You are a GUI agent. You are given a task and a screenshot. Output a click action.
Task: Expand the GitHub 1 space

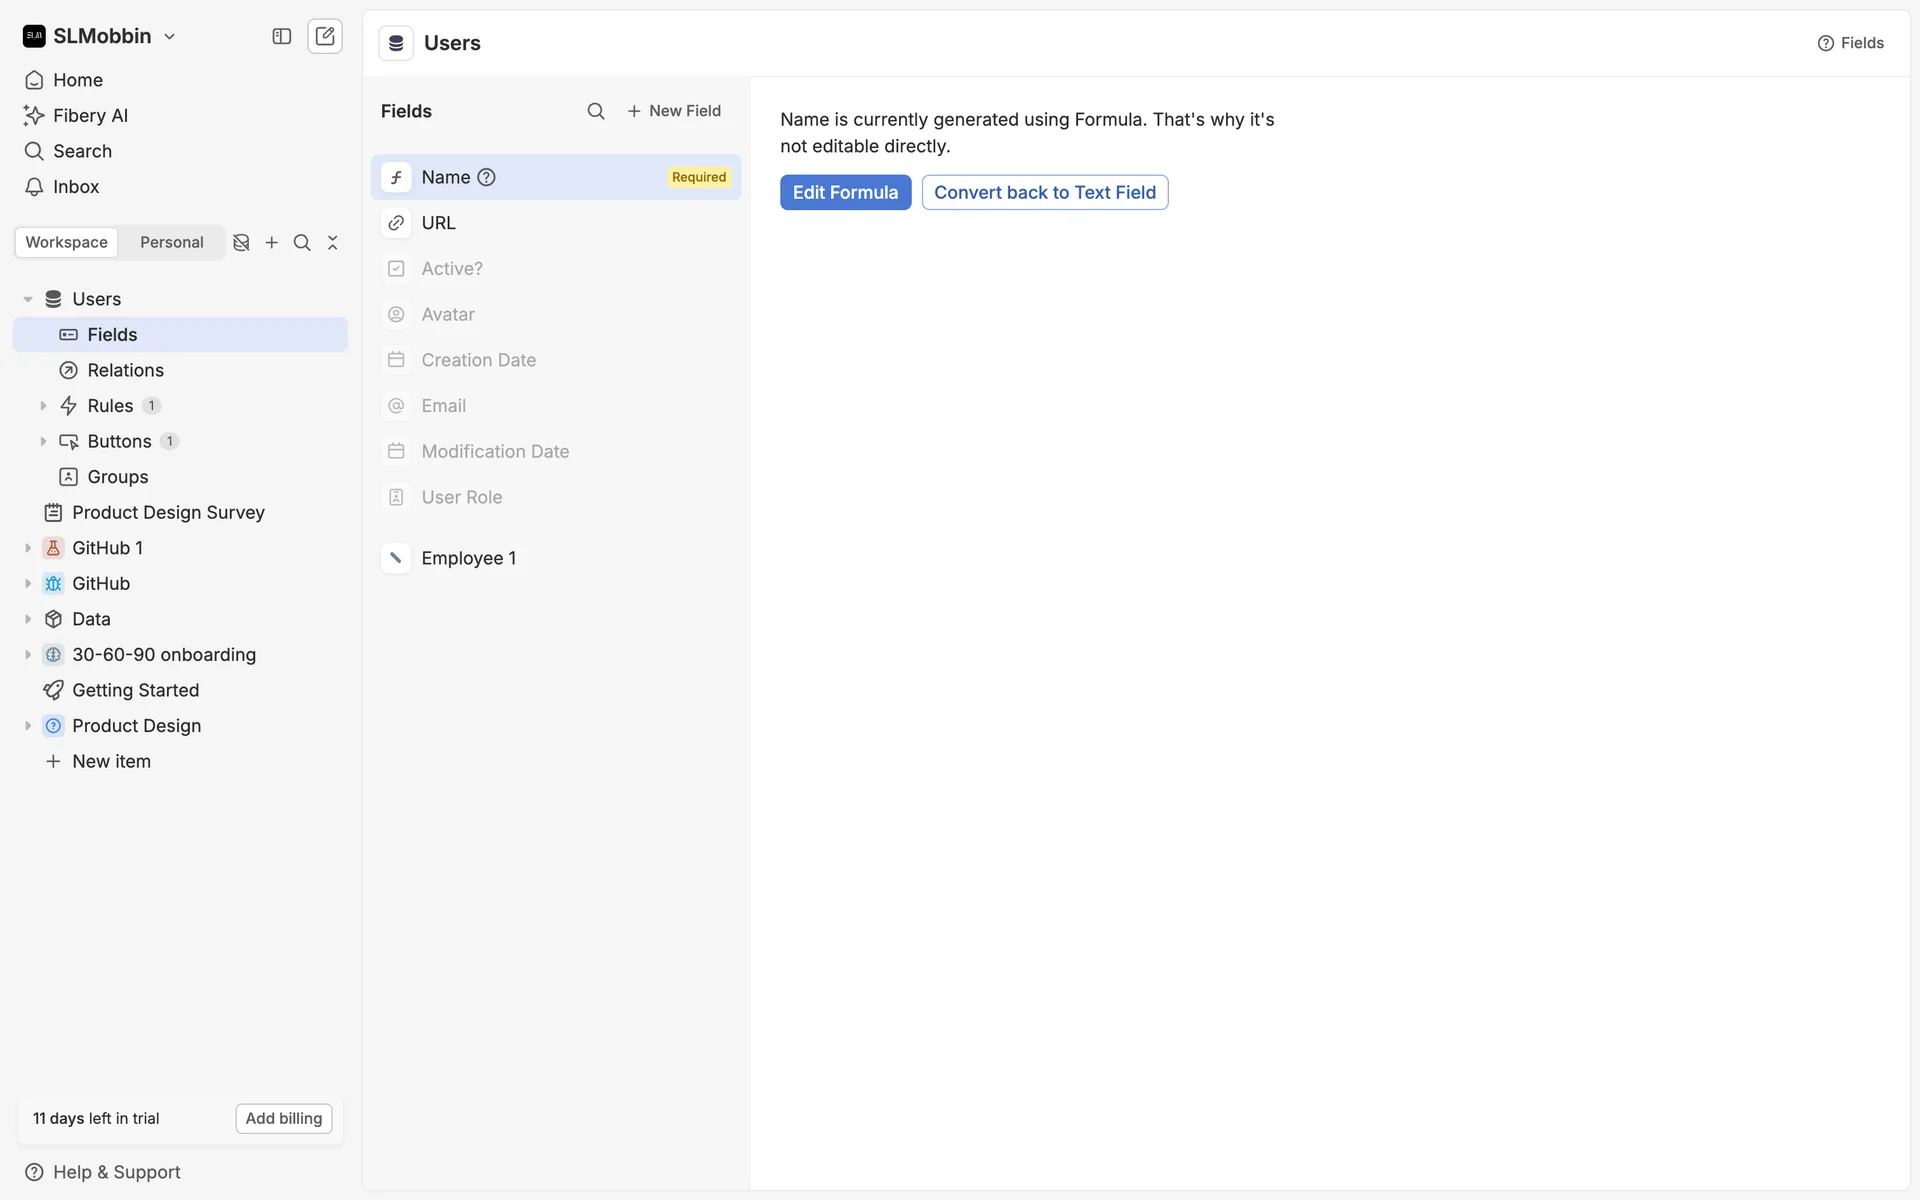[28, 548]
